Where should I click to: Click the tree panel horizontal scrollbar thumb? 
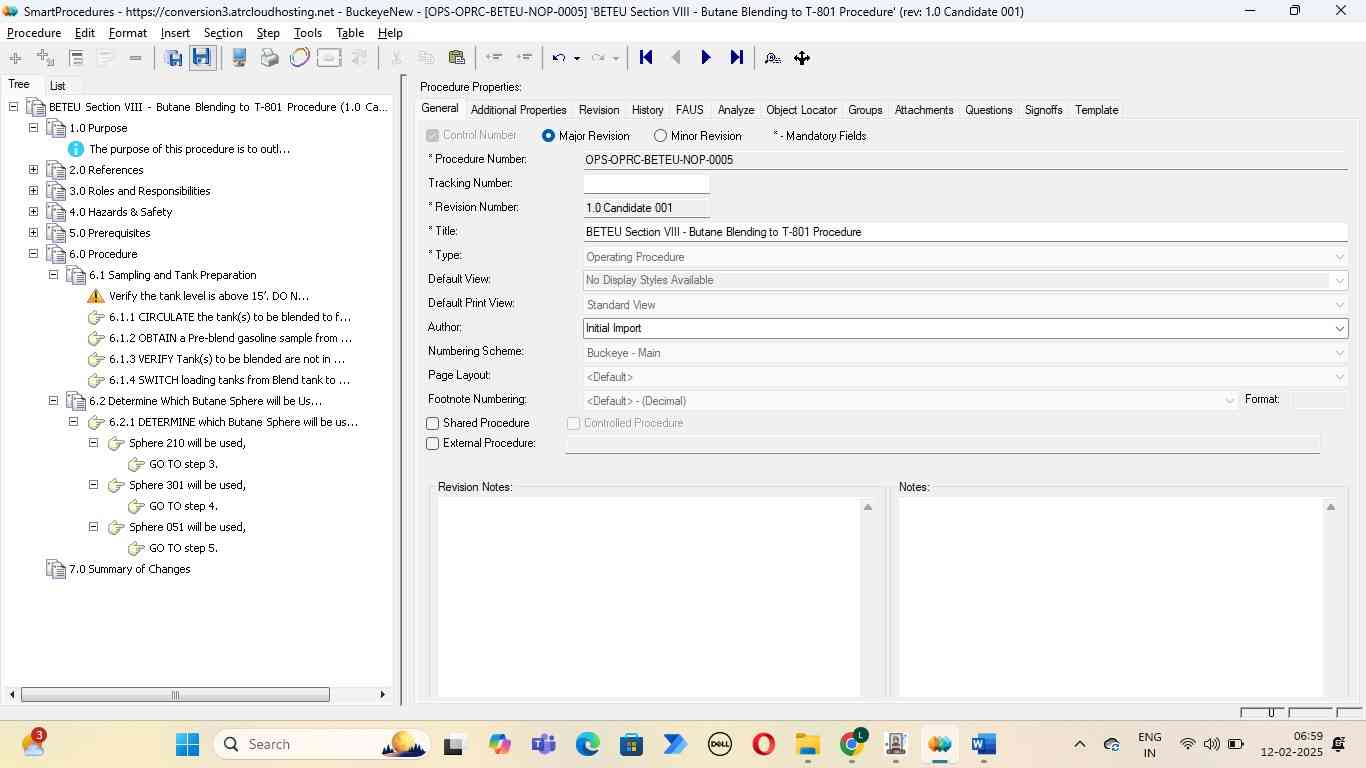coord(175,695)
